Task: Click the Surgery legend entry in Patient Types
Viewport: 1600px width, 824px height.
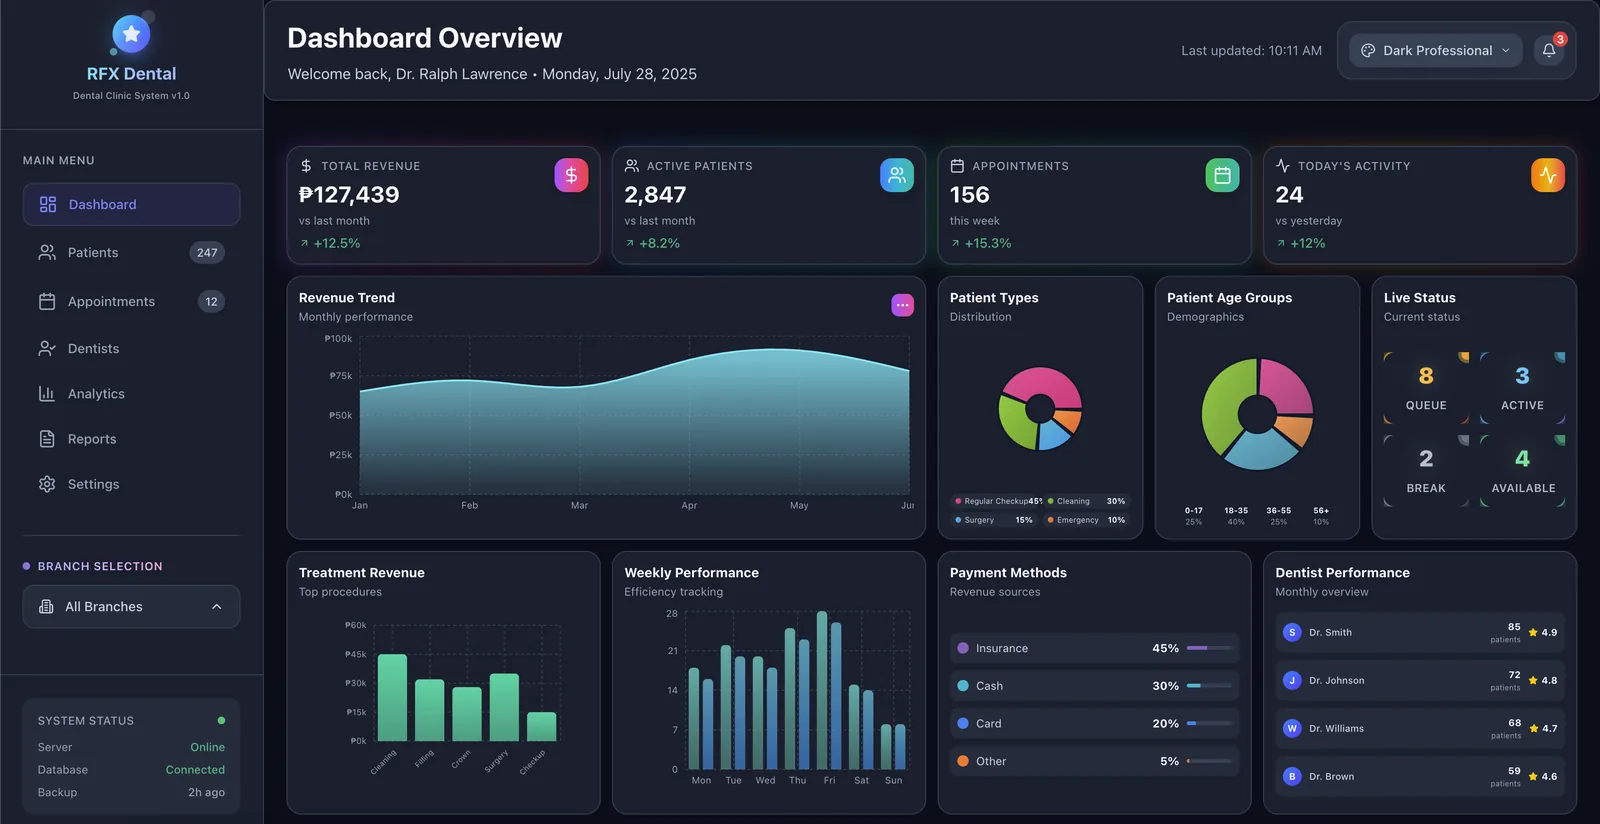Action: (x=994, y=521)
